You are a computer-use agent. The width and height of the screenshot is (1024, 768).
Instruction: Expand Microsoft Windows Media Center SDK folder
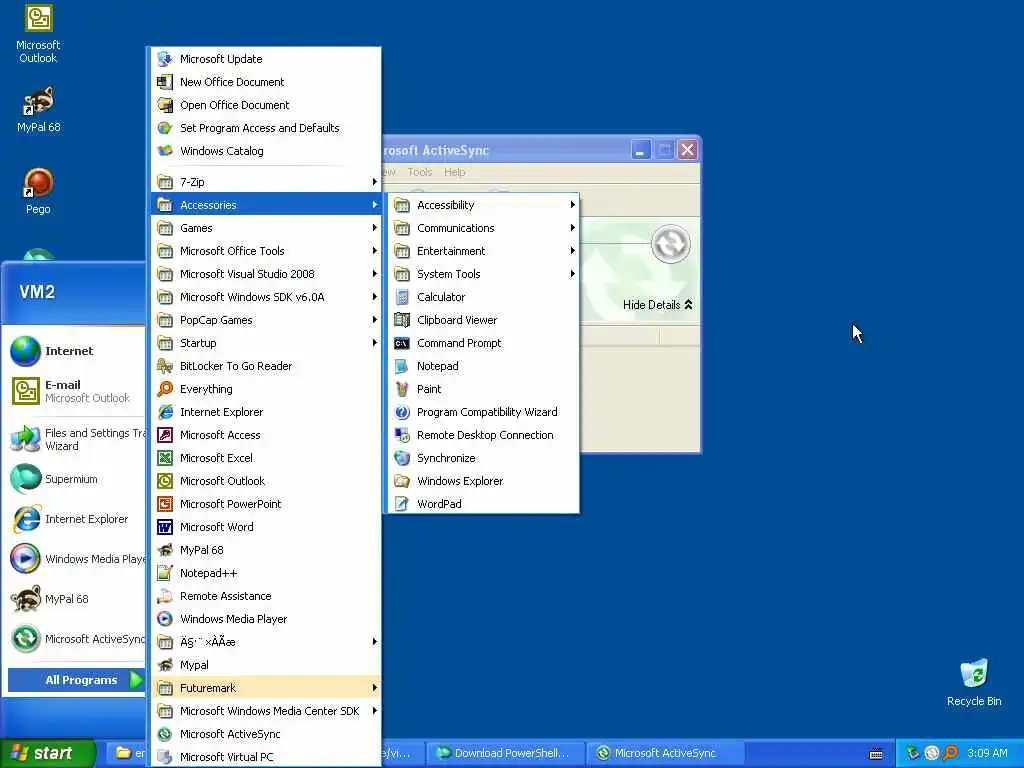click(266, 711)
